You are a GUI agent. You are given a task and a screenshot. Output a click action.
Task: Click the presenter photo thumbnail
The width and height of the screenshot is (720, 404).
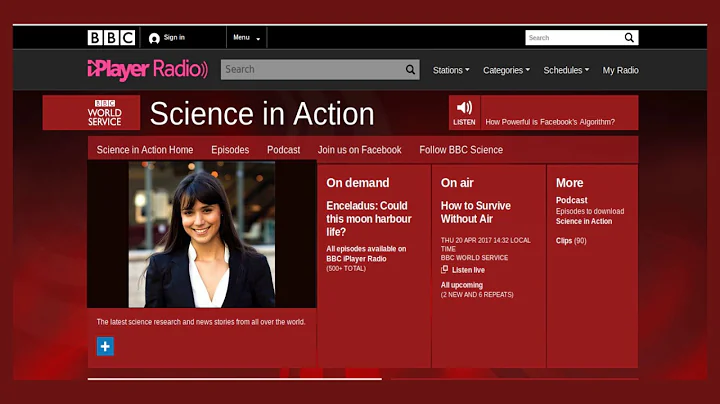(x=202, y=234)
